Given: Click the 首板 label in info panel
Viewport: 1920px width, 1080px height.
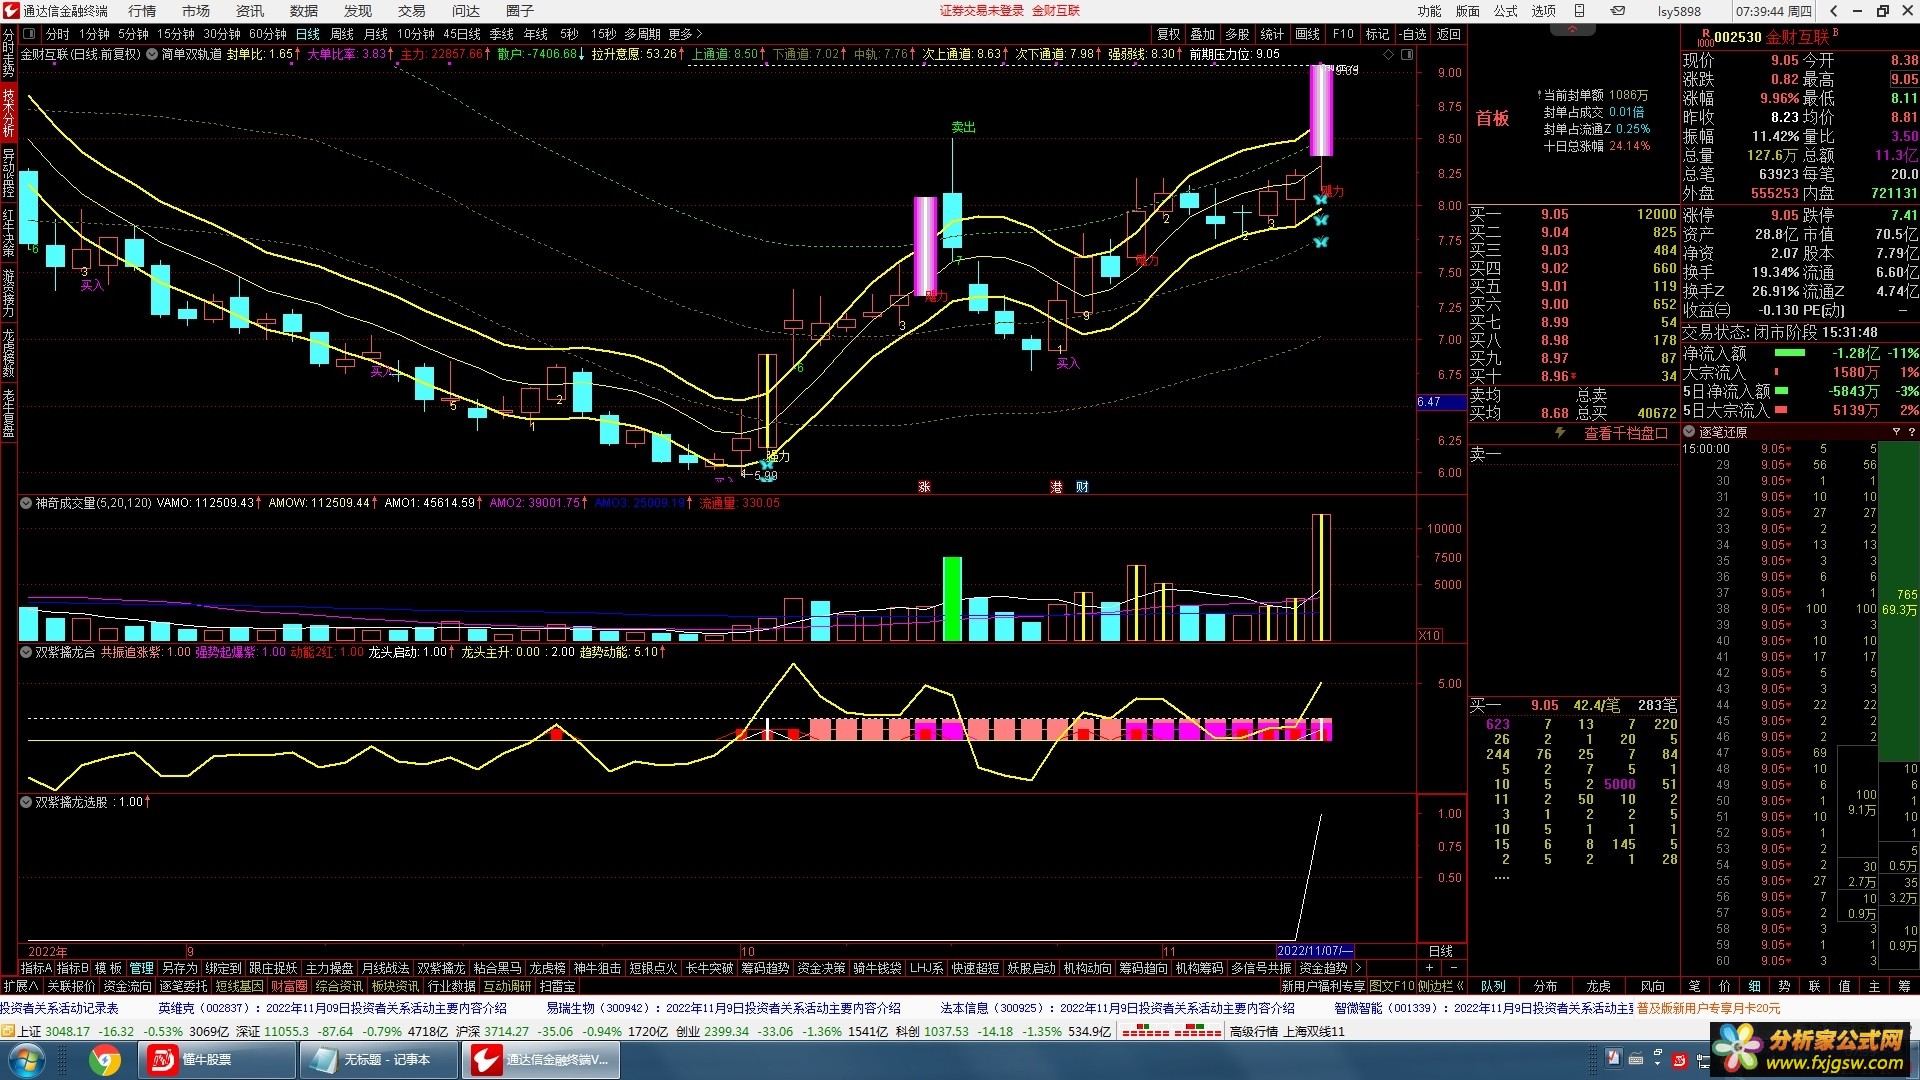Looking at the screenshot, I should [x=1492, y=118].
